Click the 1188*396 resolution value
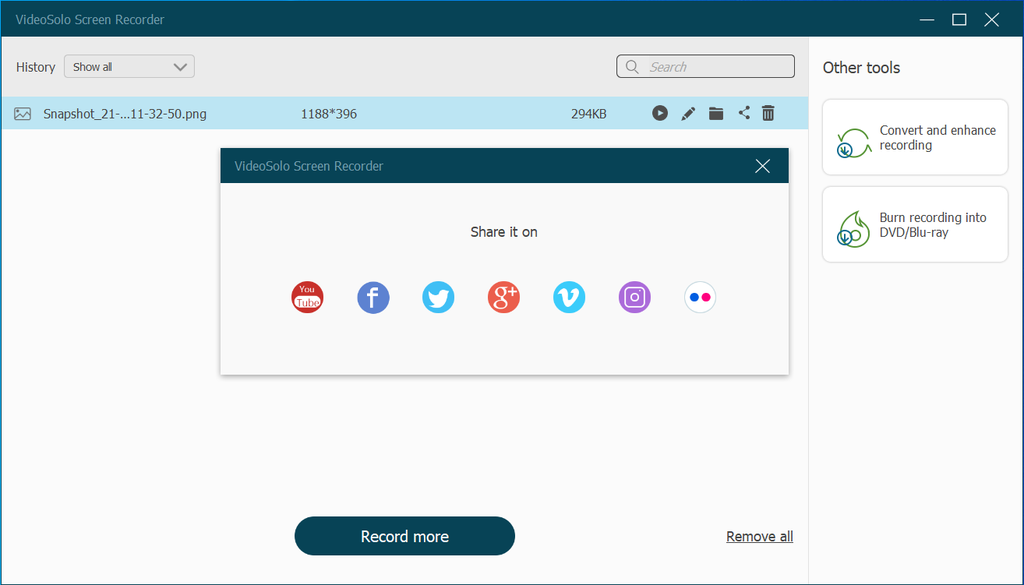Viewport: 1024px width, 585px height. 328,114
